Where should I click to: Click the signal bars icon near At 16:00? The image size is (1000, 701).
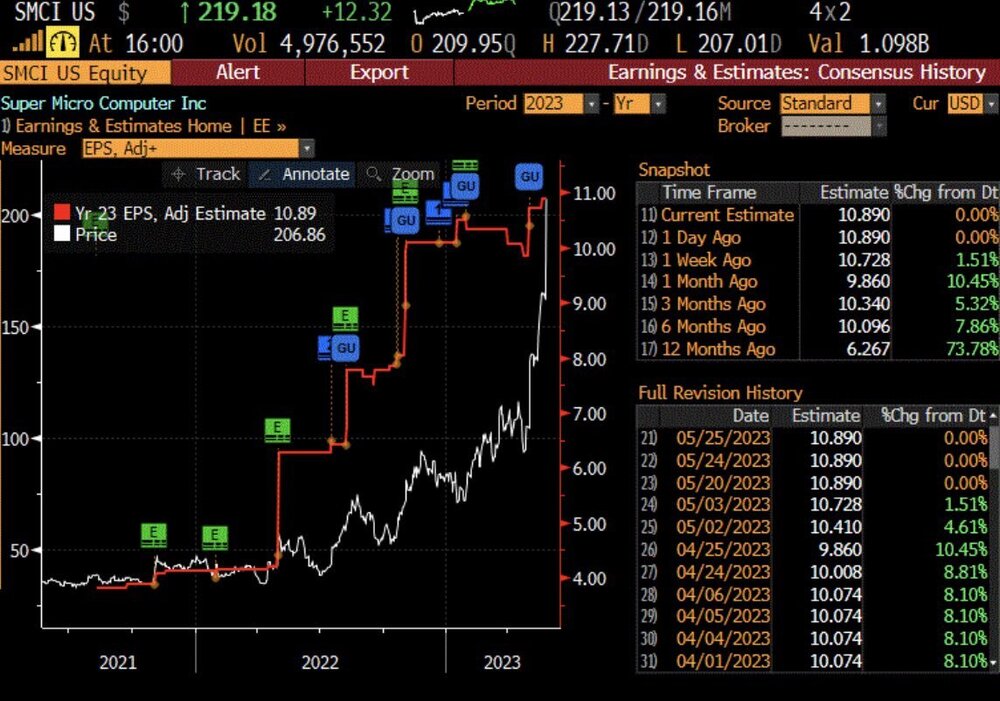pos(28,42)
